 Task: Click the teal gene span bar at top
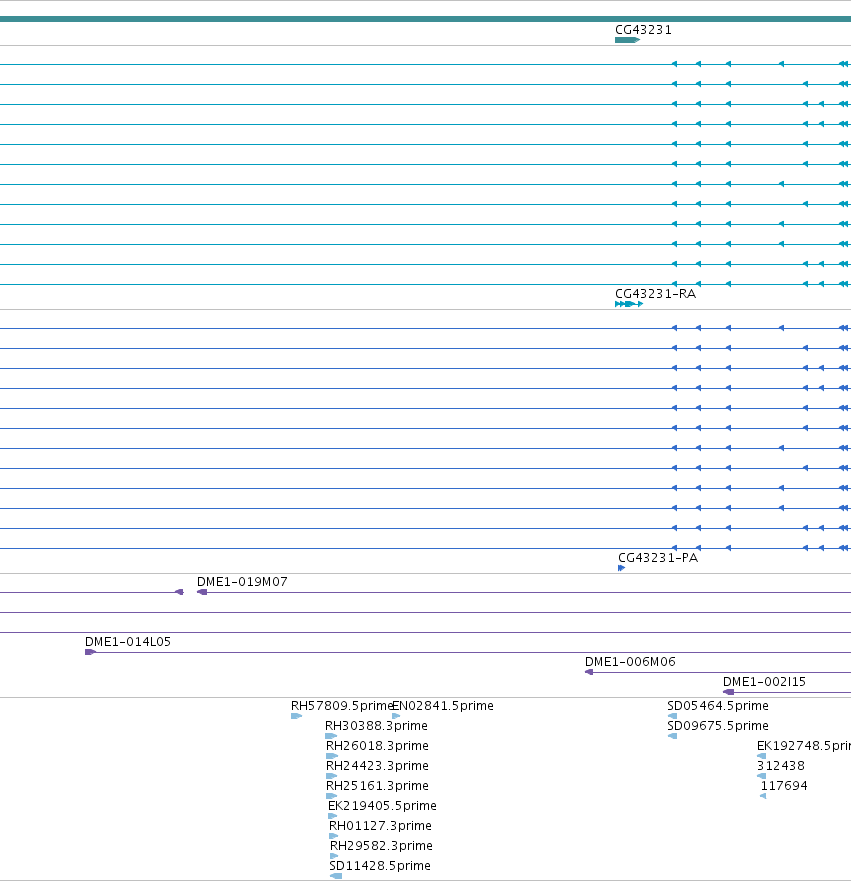point(425,19)
